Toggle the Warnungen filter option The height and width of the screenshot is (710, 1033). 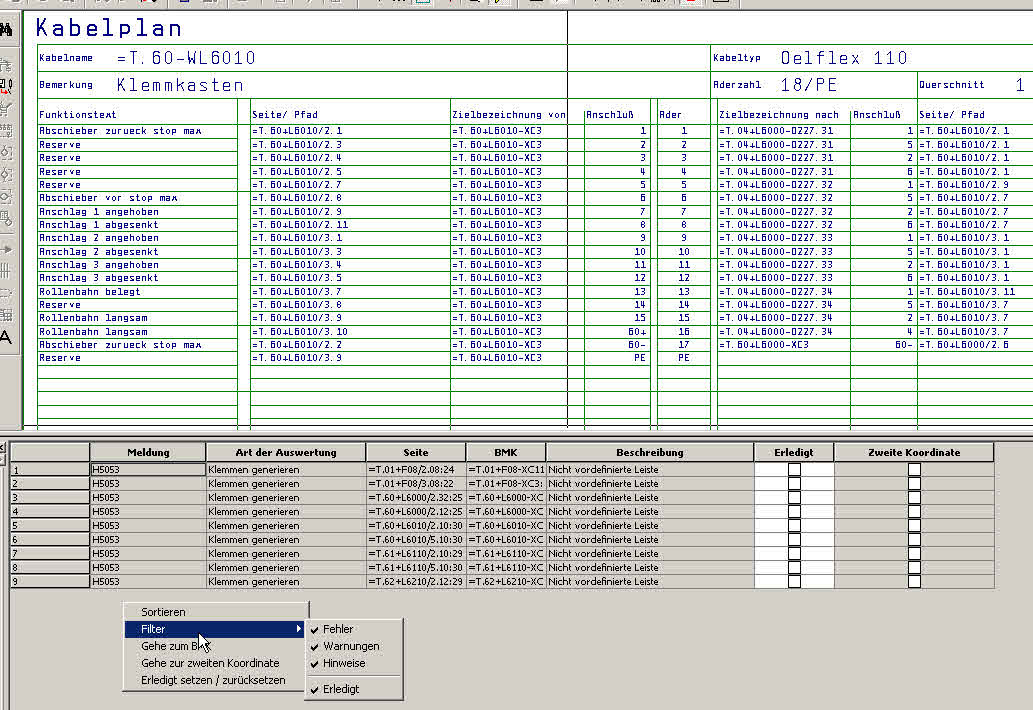pos(354,646)
